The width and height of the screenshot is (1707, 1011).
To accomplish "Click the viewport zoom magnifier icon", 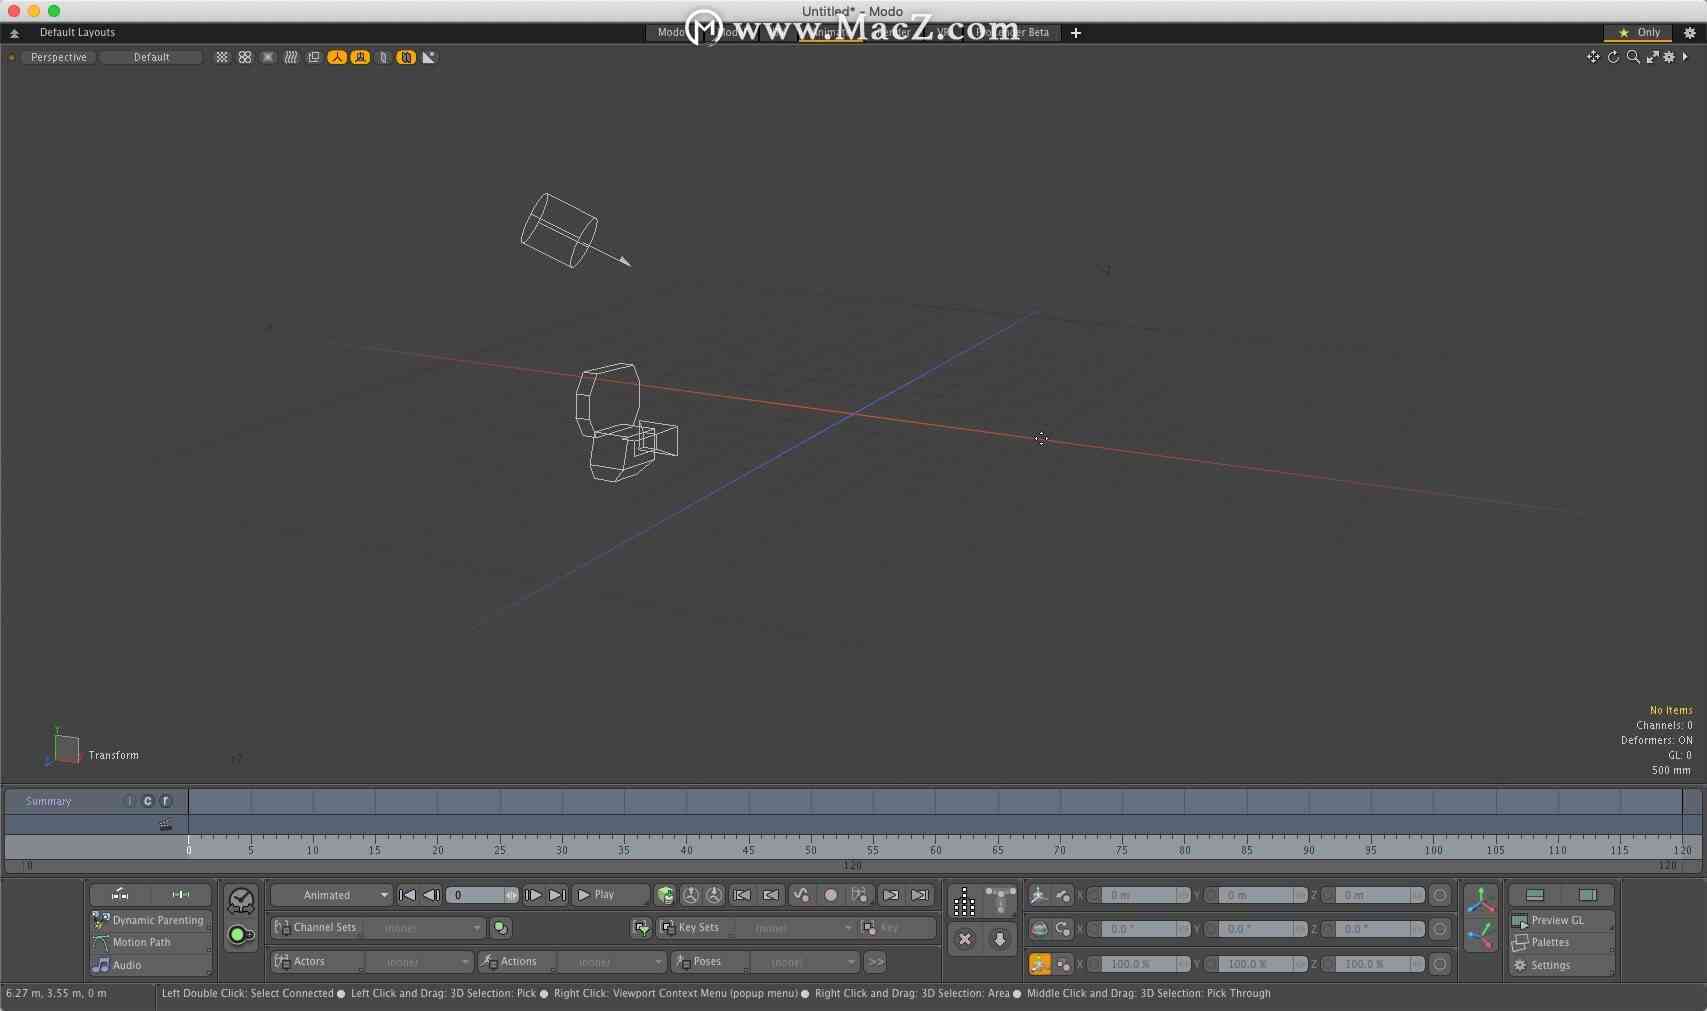I will [1633, 57].
